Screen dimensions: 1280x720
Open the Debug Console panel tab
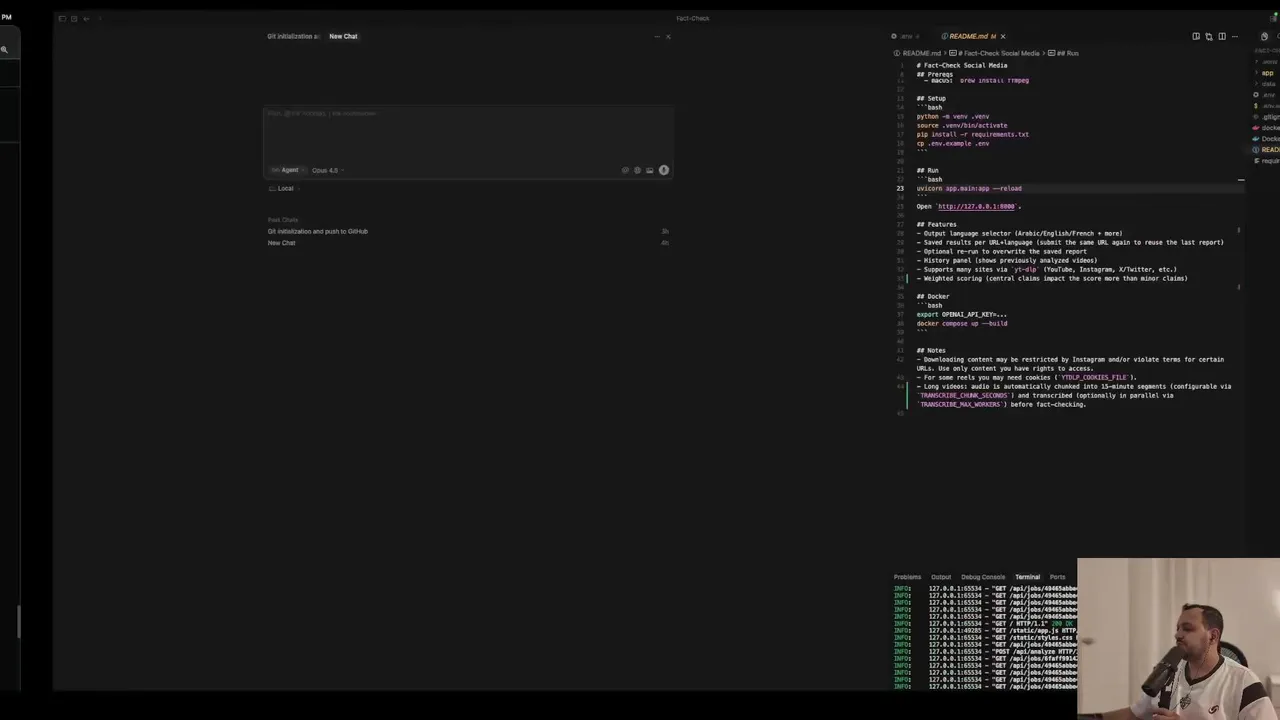983,577
